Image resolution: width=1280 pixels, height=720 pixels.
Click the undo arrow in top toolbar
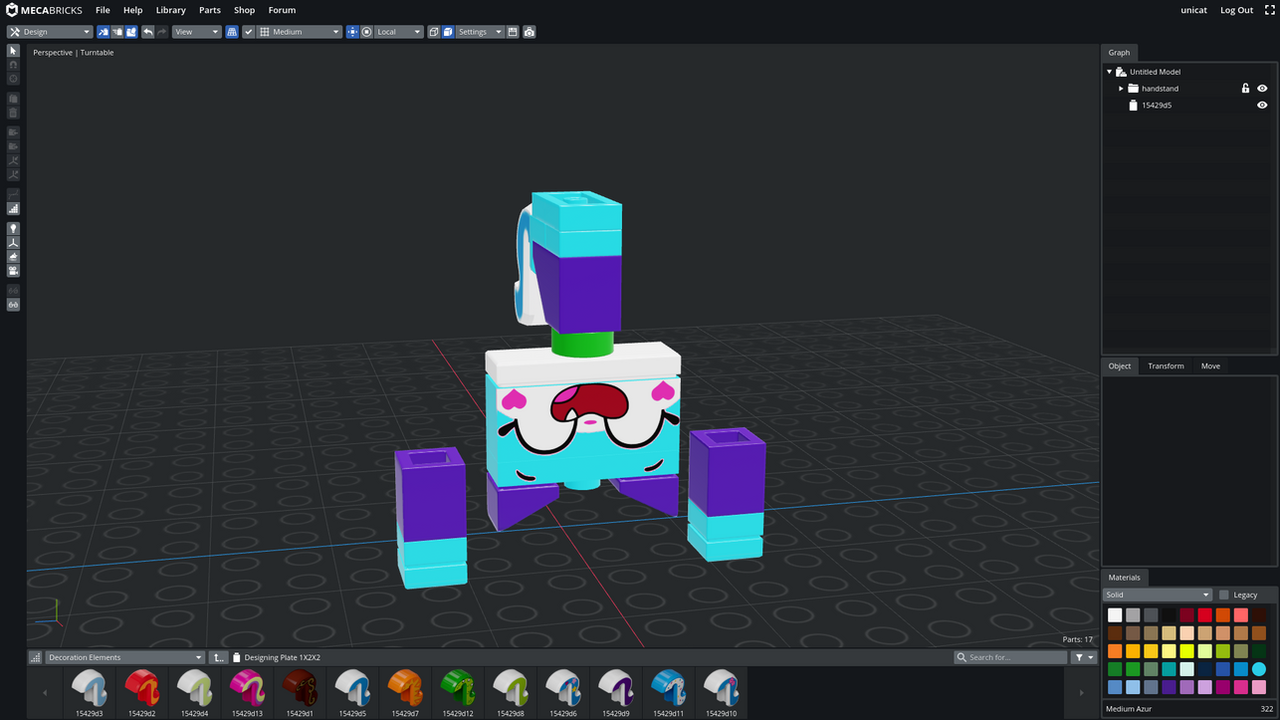click(x=148, y=32)
